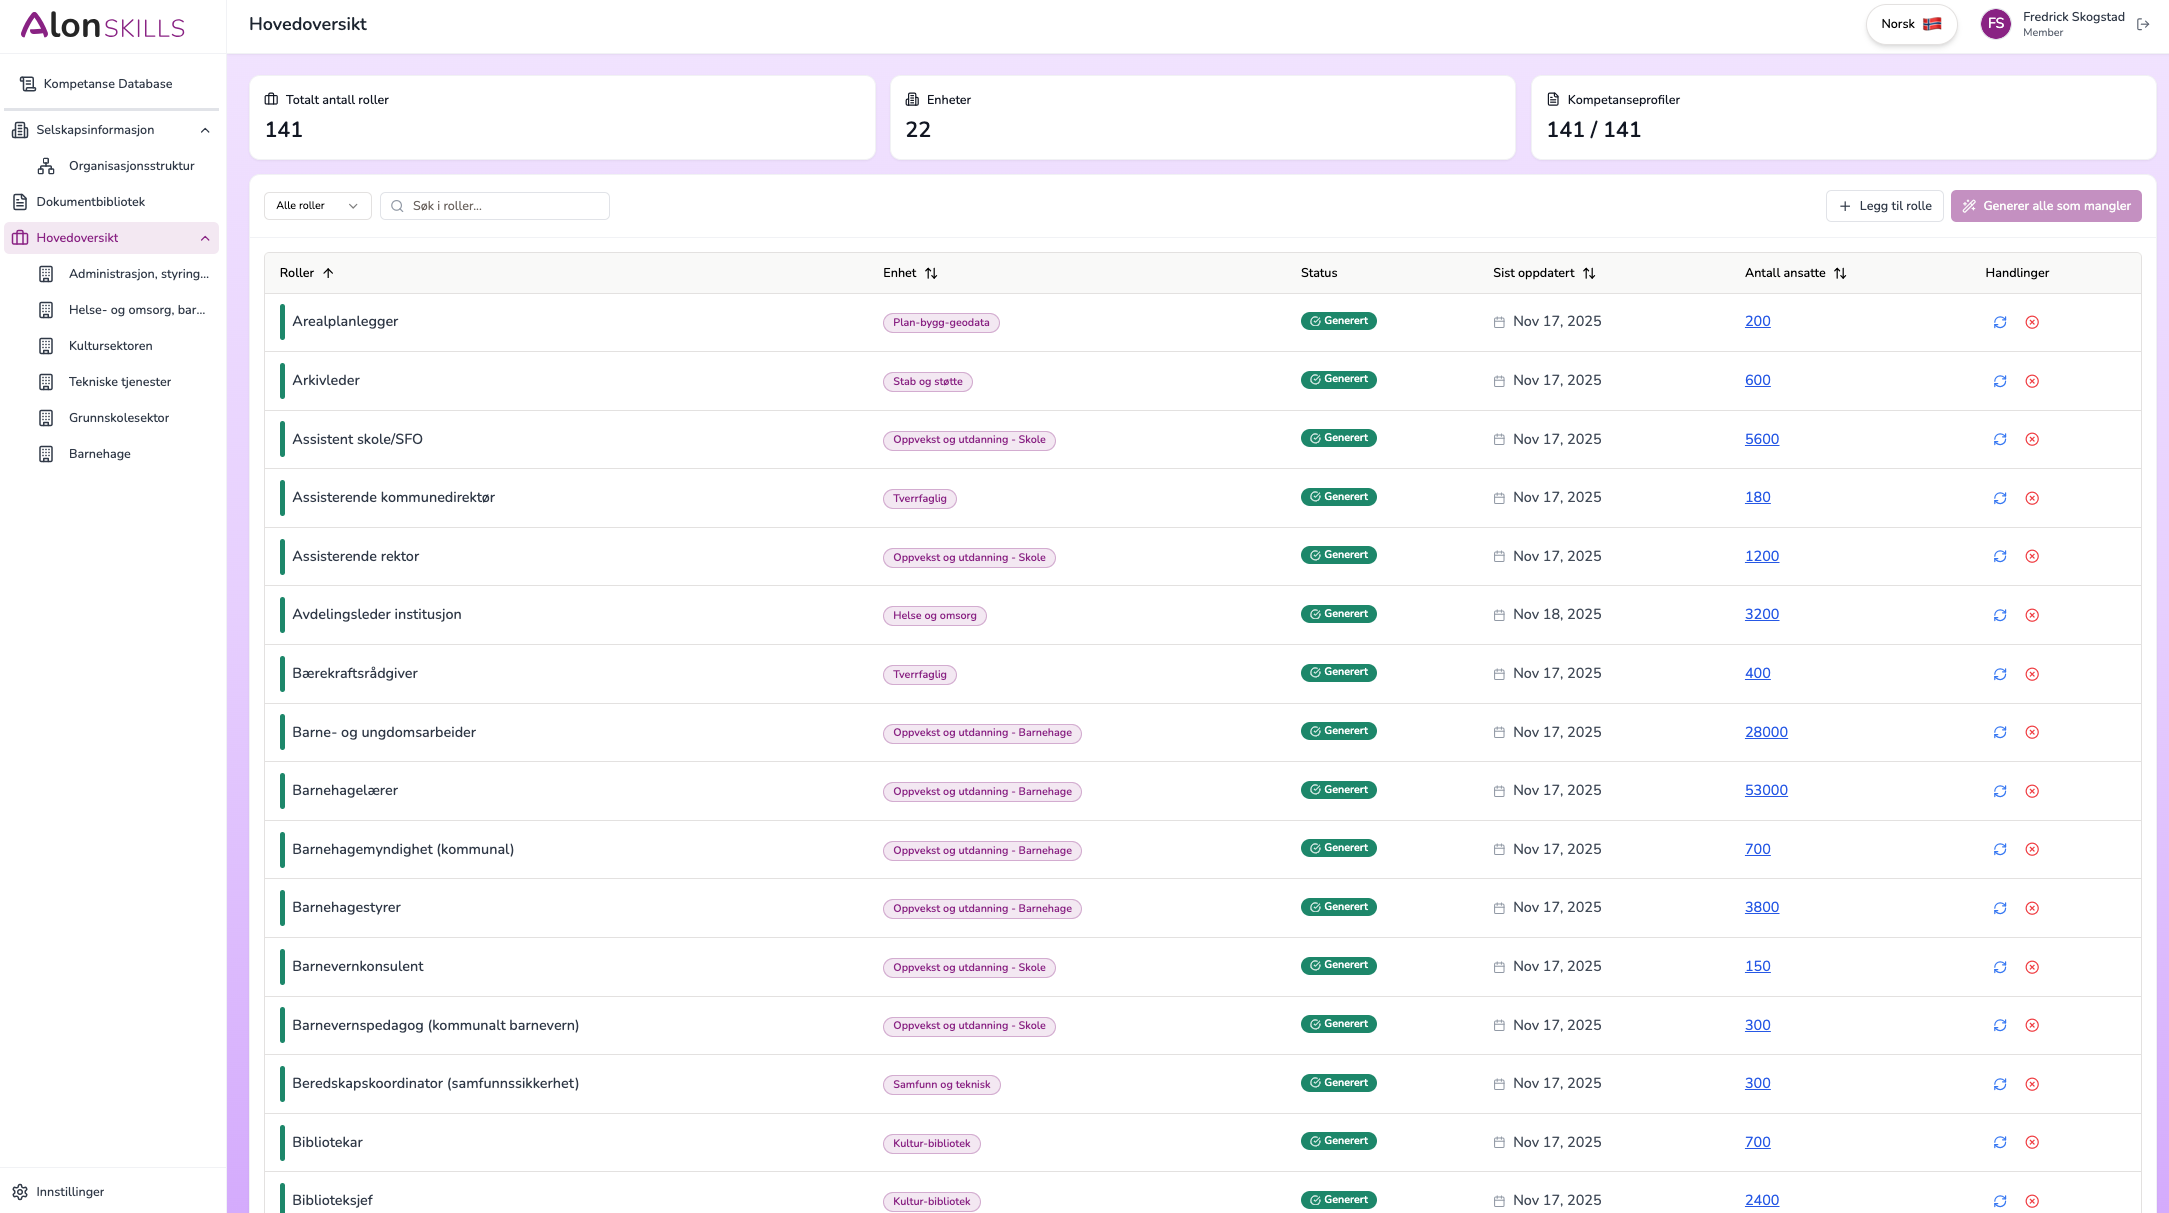Regenerate the Arealplanlegger role via refresh icon
Image resolution: width=2169 pixels, height=1213 pixels.
pyautogui.click(x=2000, y=322)
